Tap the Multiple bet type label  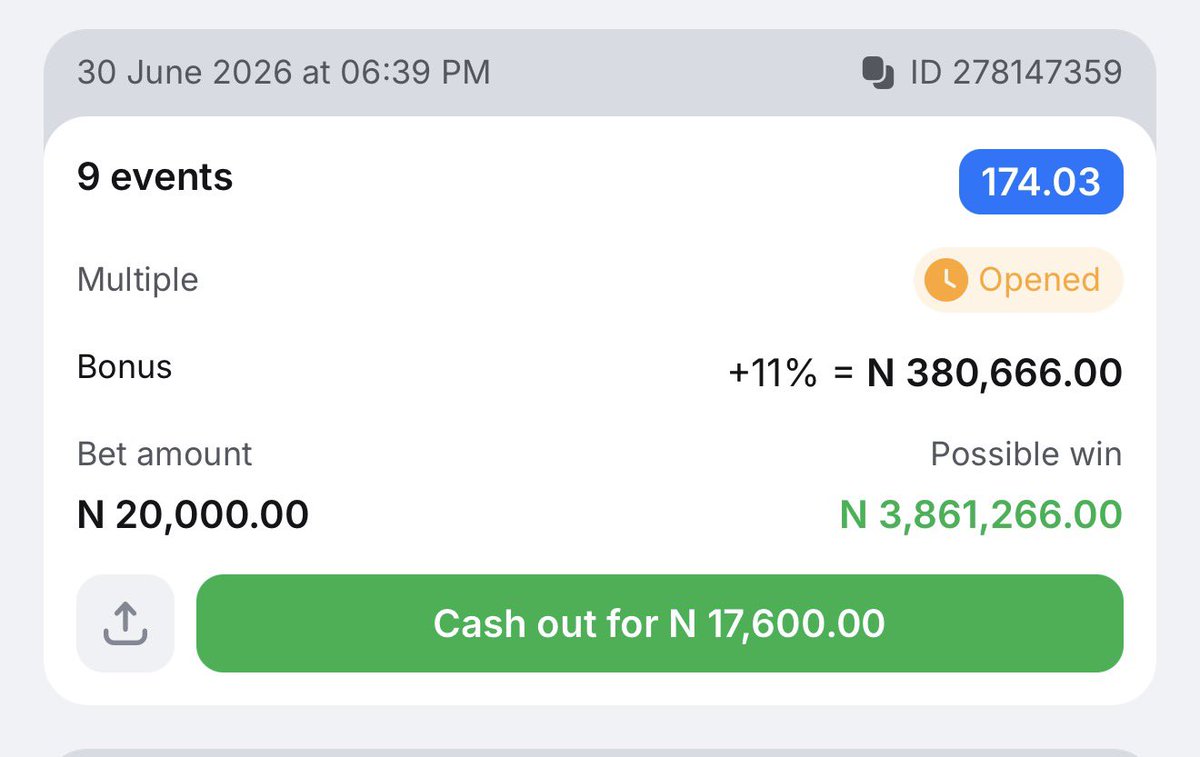click(x=138, y=280)
